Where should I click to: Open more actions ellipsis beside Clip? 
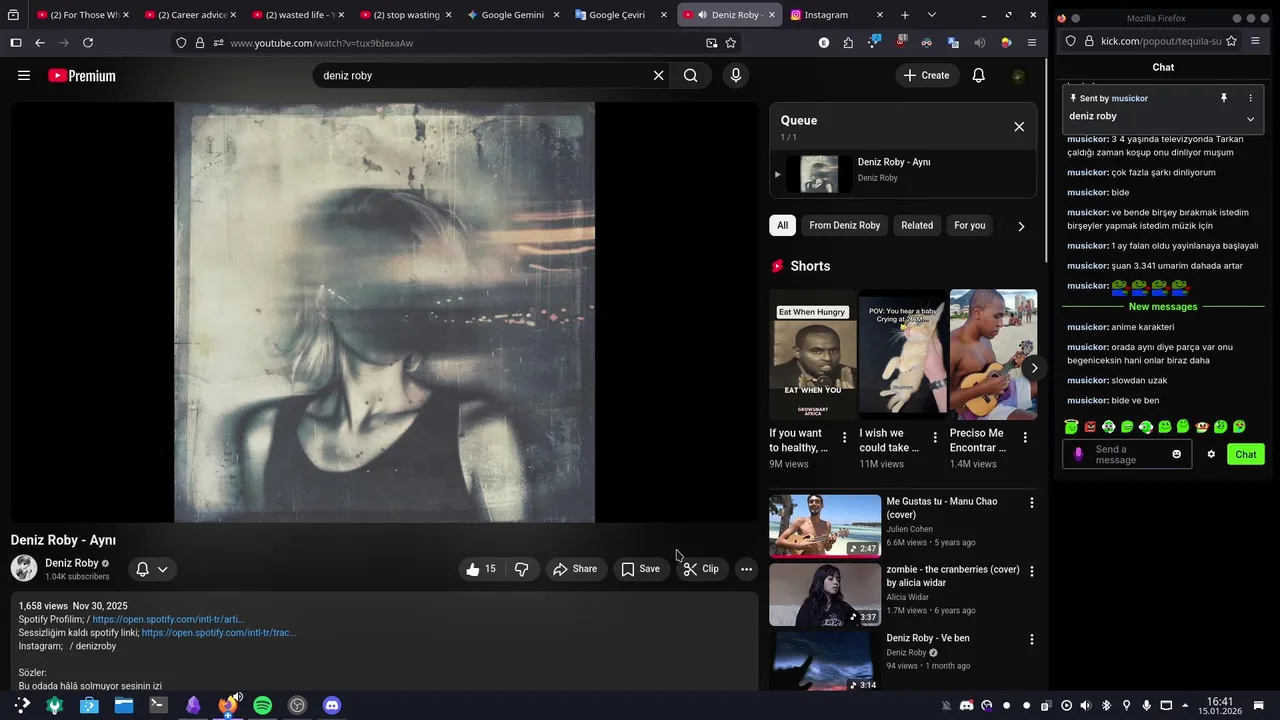(x=746, y=569)
